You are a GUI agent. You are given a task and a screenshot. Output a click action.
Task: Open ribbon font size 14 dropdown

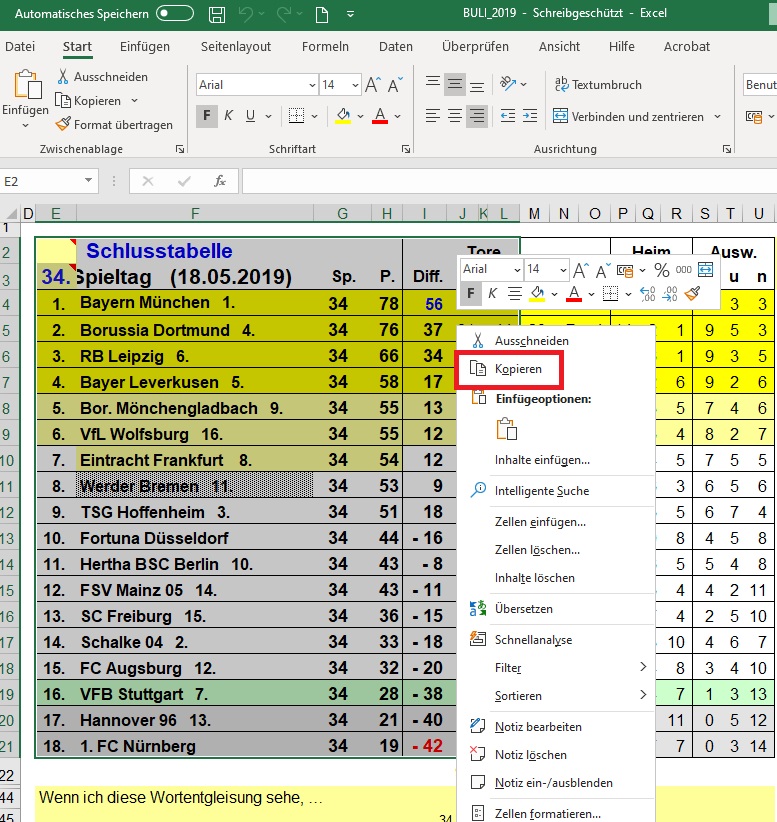pyautogui.click(x=355, y=85)
